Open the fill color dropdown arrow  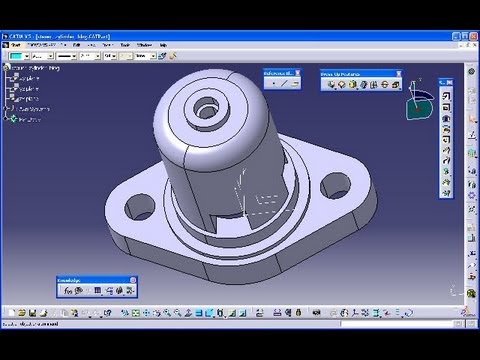(26, 56)
